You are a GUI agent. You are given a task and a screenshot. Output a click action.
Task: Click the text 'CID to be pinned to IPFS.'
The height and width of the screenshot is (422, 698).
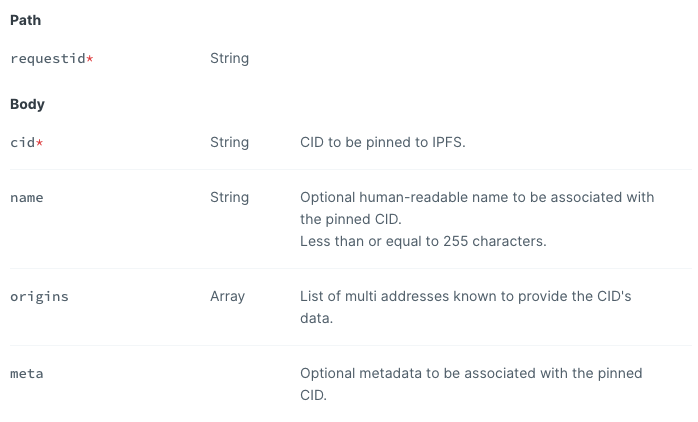click(382, 142)
